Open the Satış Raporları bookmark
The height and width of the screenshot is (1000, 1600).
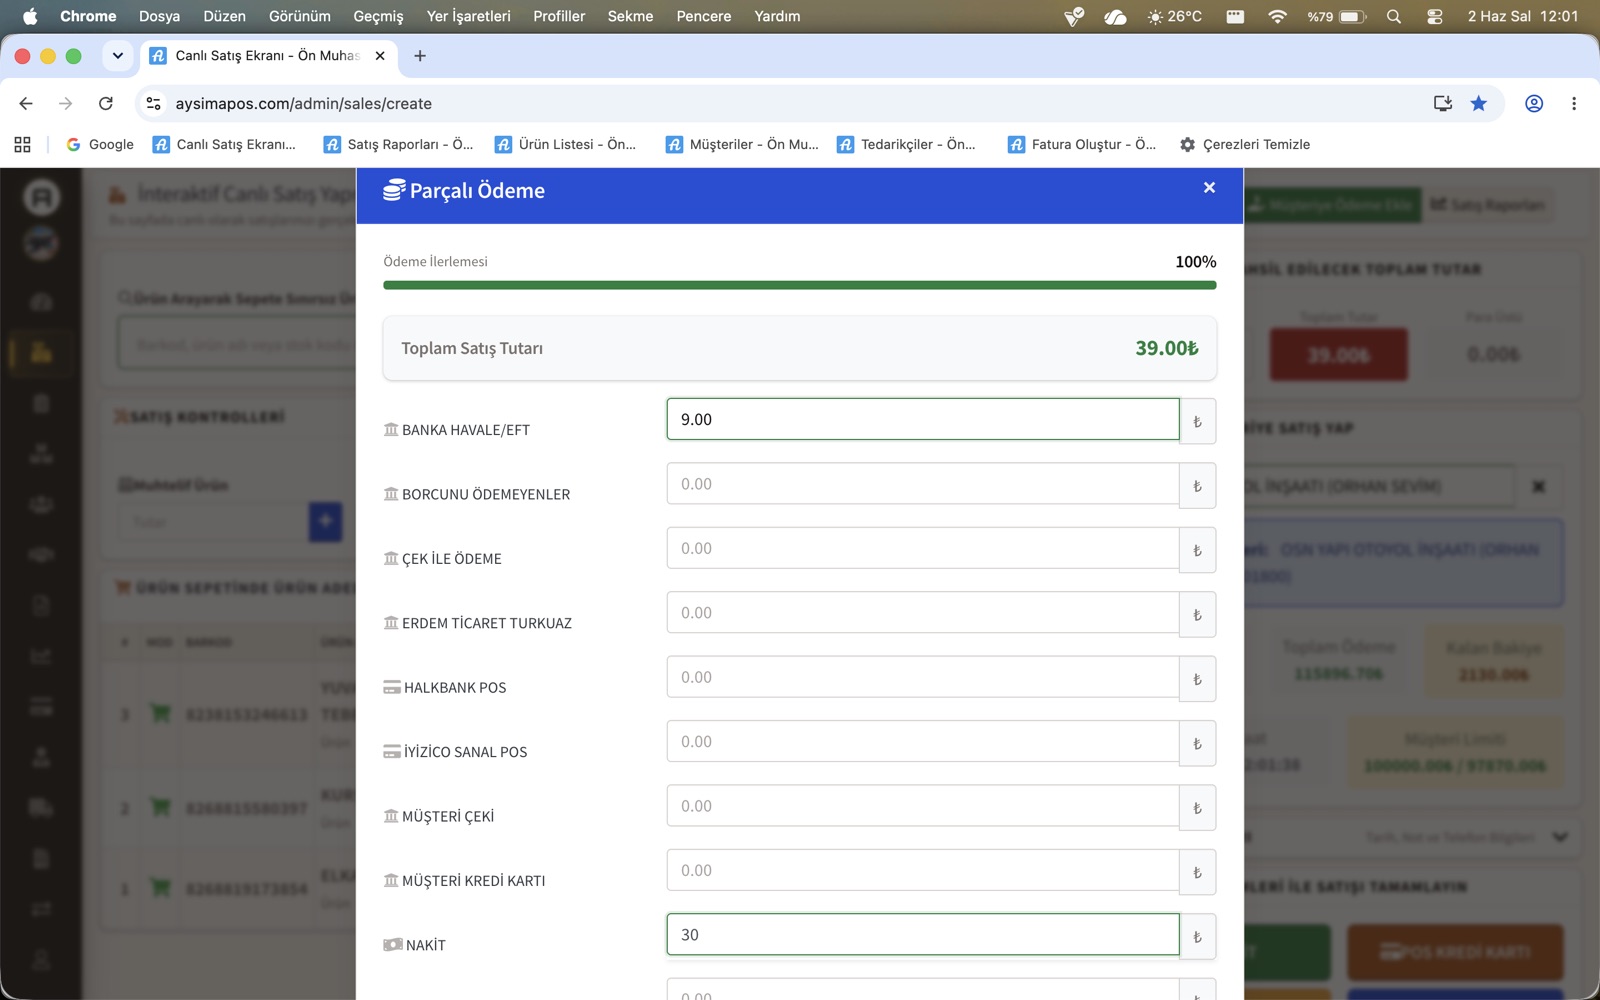(x=399, y=144)
